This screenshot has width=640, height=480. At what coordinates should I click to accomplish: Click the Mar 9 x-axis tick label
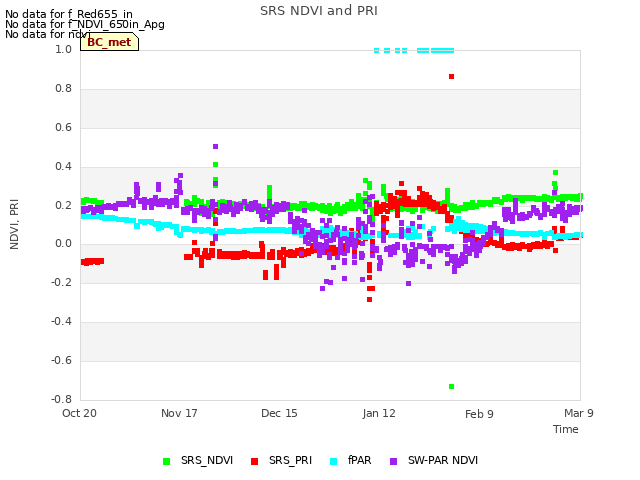[579, 413]
